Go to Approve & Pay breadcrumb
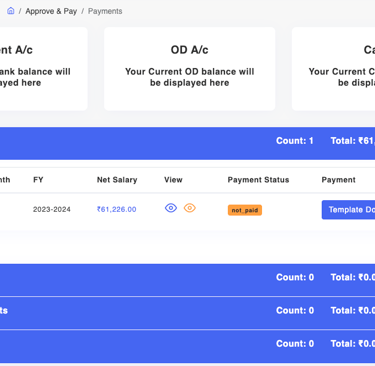 (51, 11)
